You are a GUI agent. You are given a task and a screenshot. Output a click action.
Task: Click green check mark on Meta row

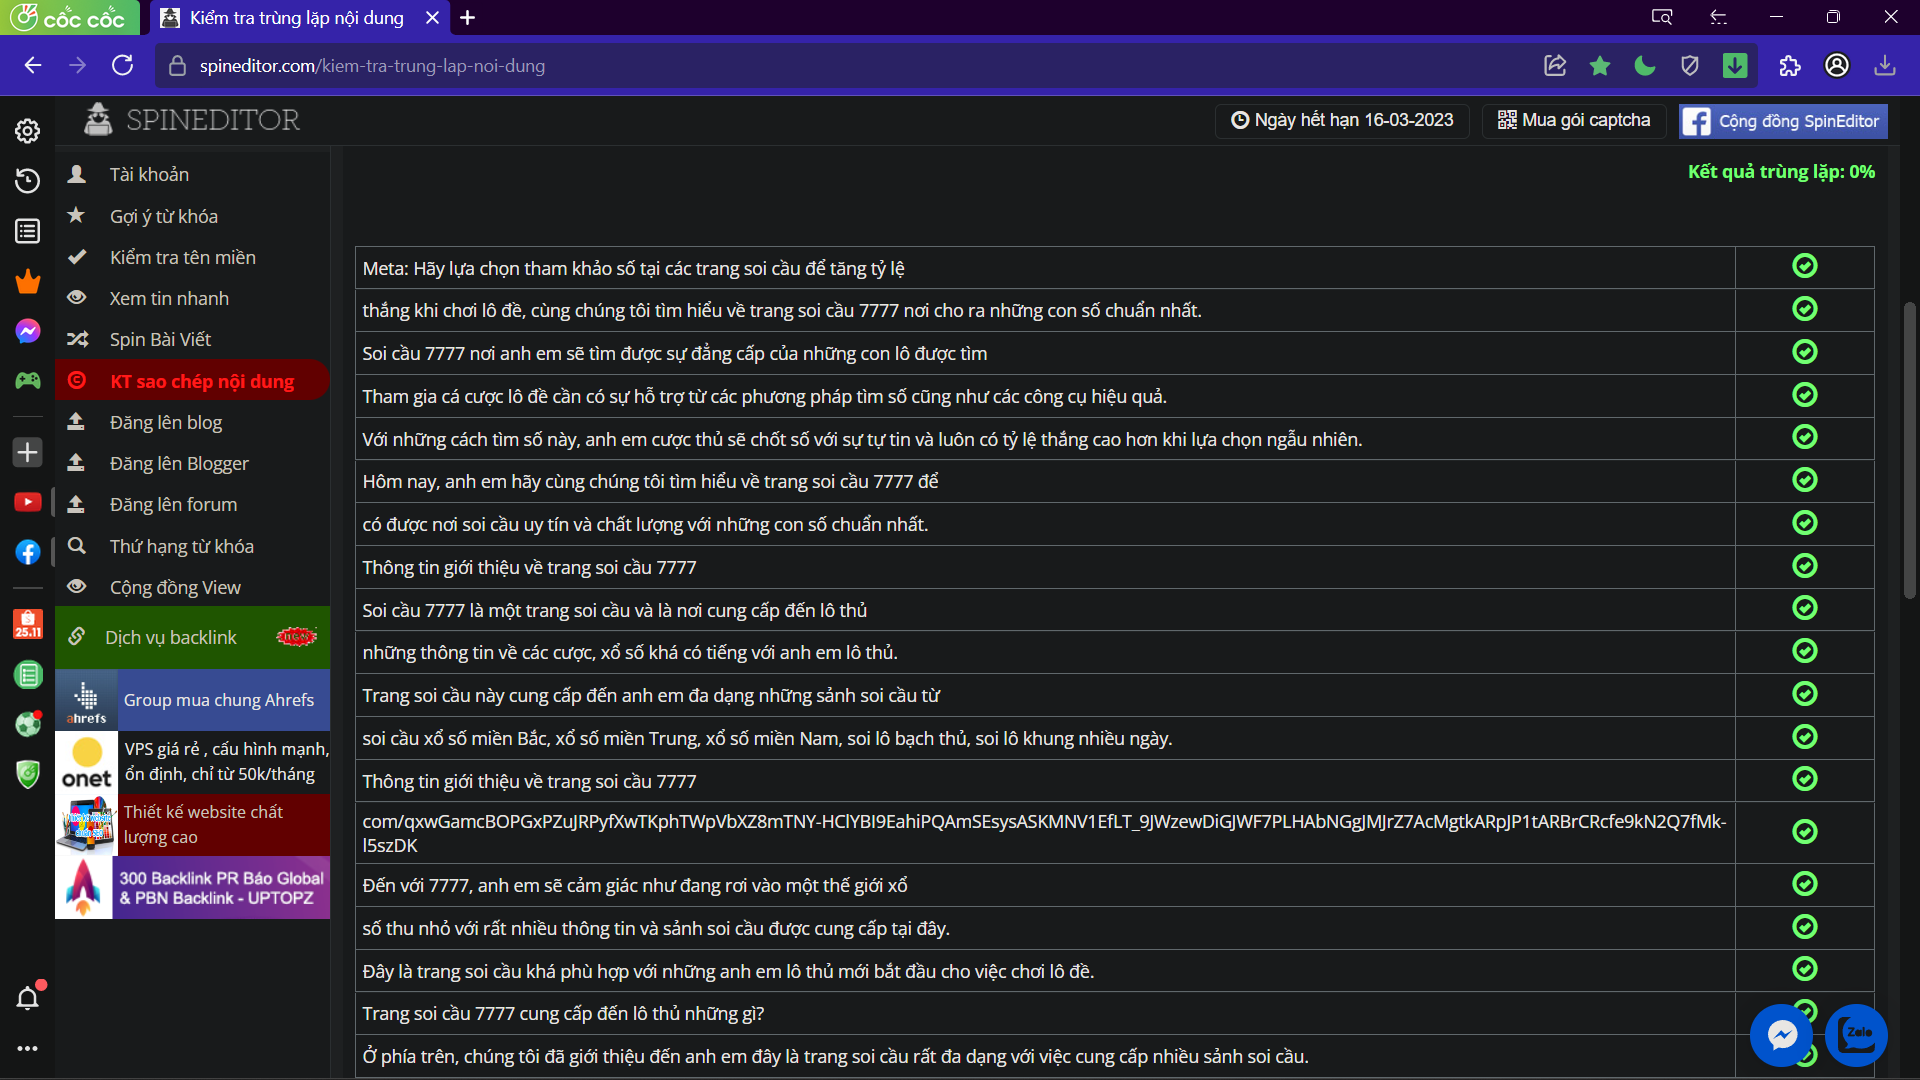tap(1804, 266)
